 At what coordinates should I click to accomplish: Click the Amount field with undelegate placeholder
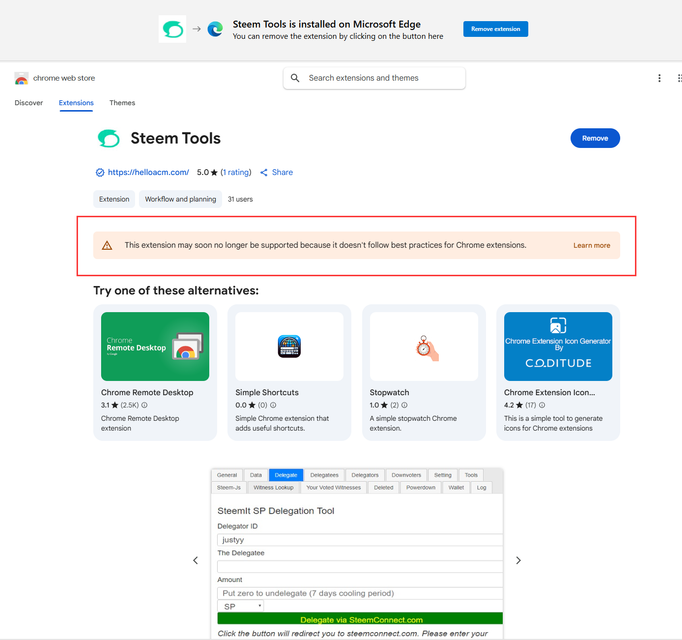tap(360, 593)
